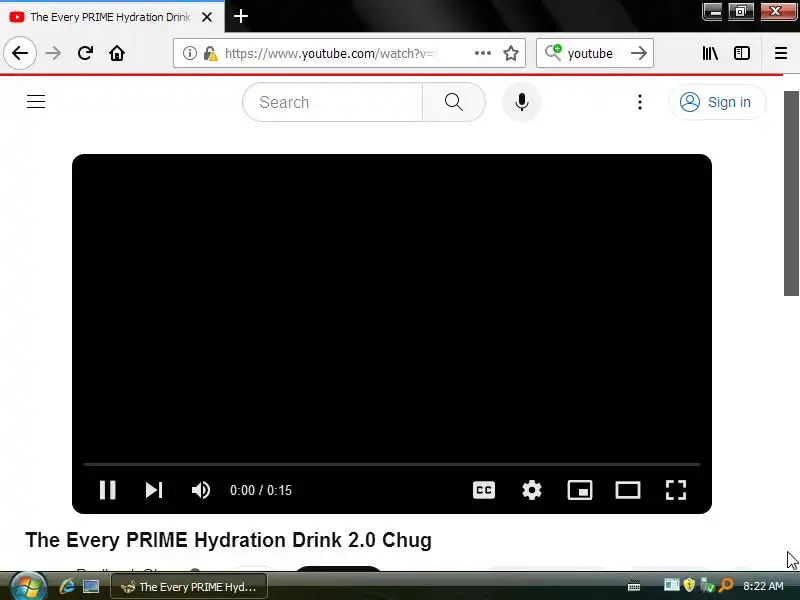800x600 pixels.
Task: Open the Firefox application menu
Action: [x=781, y=53]
